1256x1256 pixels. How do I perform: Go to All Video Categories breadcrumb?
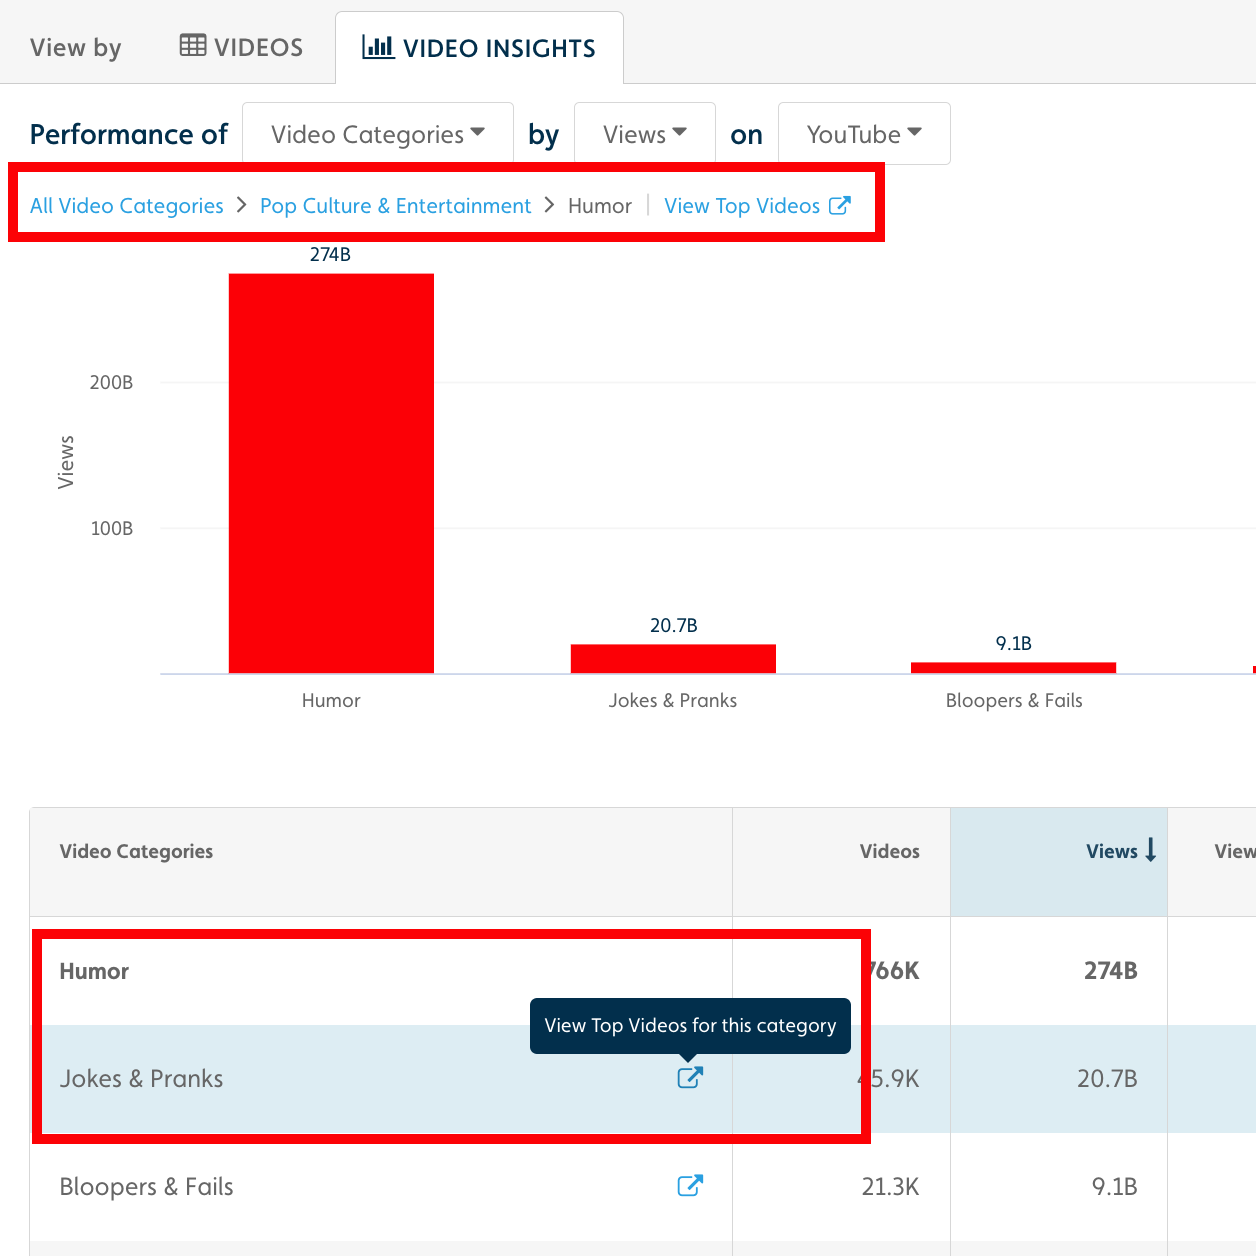pyautogui.click(x=127, y=206)
